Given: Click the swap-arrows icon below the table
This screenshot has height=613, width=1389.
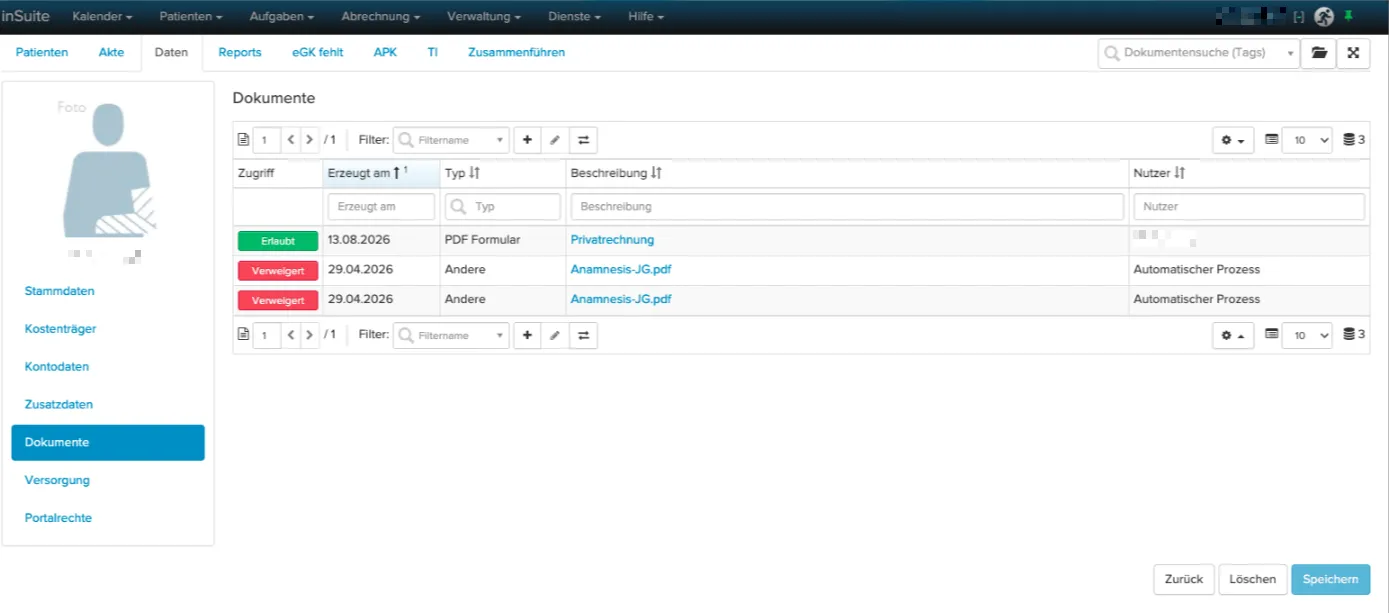Looking at the screenshot, I should coord(583,335).
